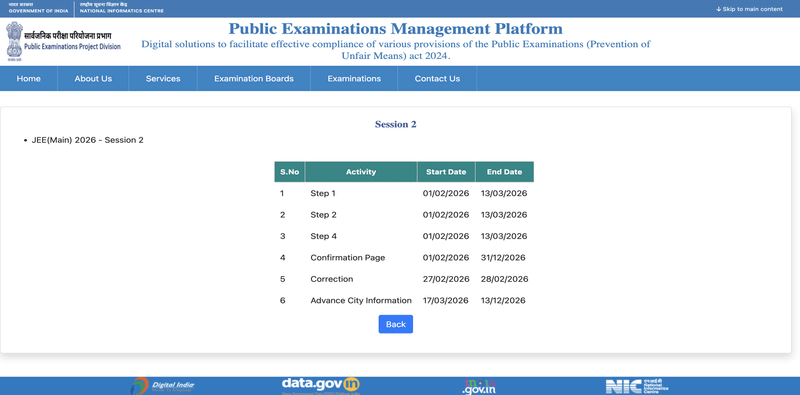800x395 pixels.
Task: Open the Digital India footer logo
Action: tap(163, 386)
